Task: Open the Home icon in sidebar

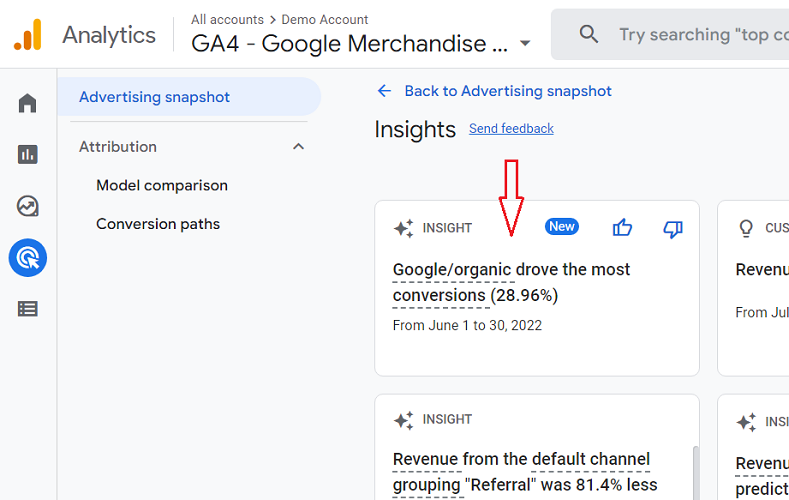Action: pos(28,103)
